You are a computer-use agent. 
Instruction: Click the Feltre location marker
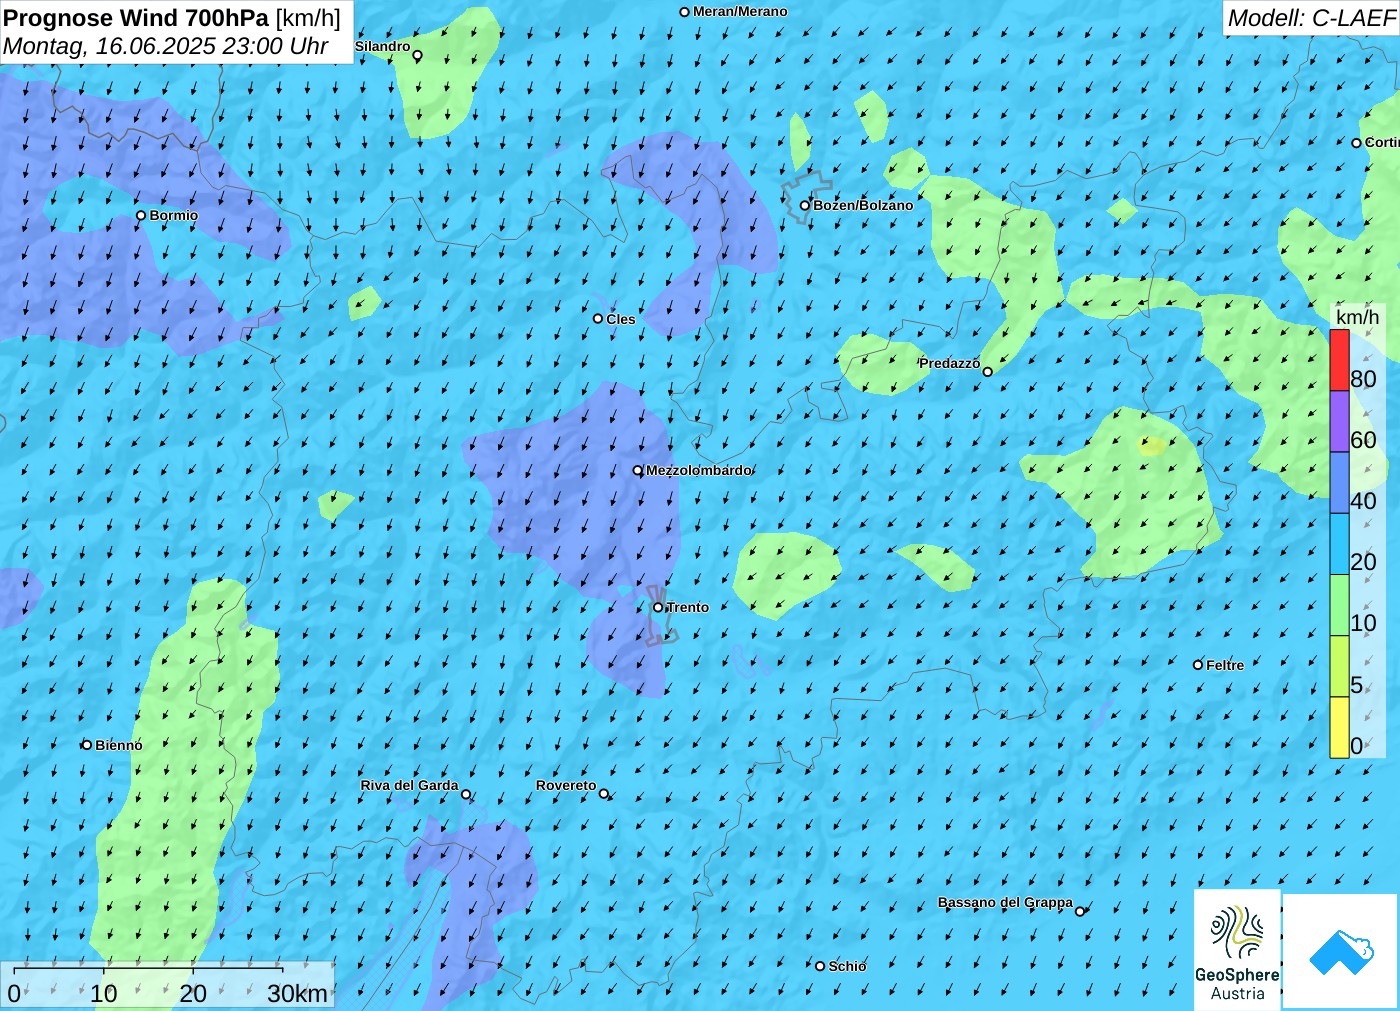pos(1198,665)
